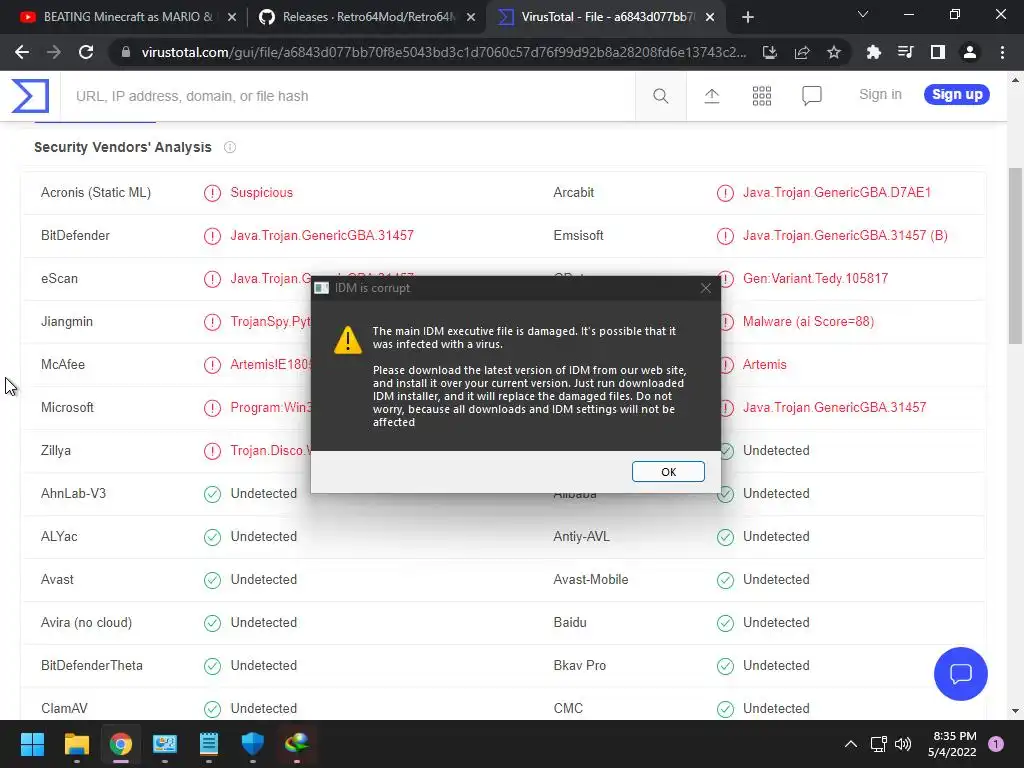The width and height of the screenshot is (1024, 768).
Task: Open Windows Security shield in taskbar
Action: pos(253,744)
